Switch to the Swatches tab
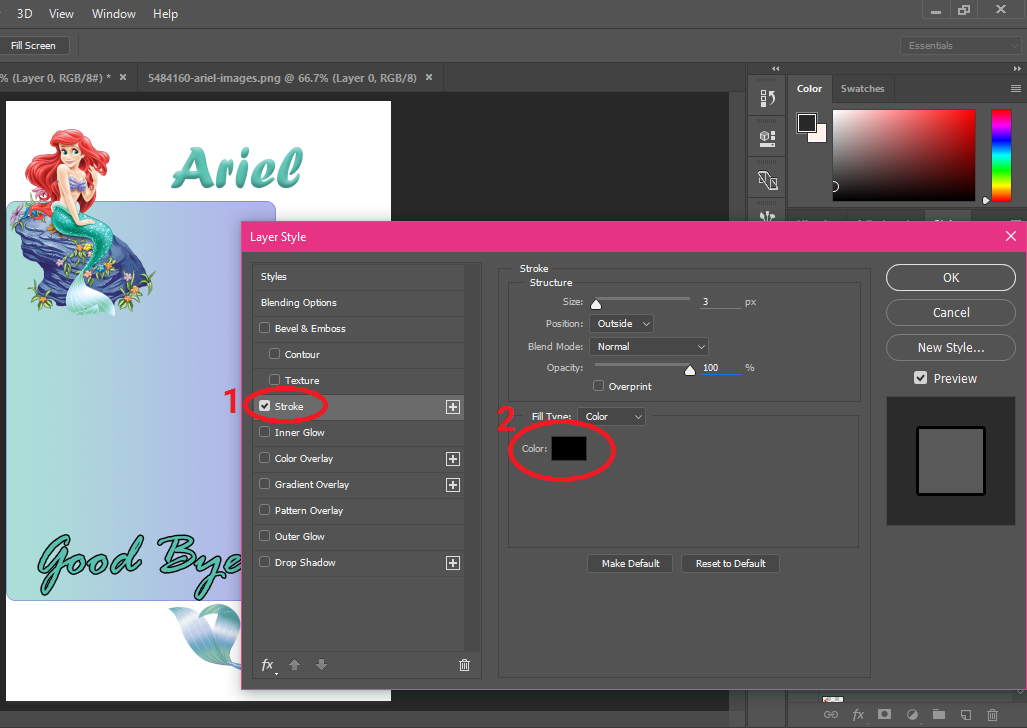The width and height of the screenshot is (1027, 728). coord(863,88)
